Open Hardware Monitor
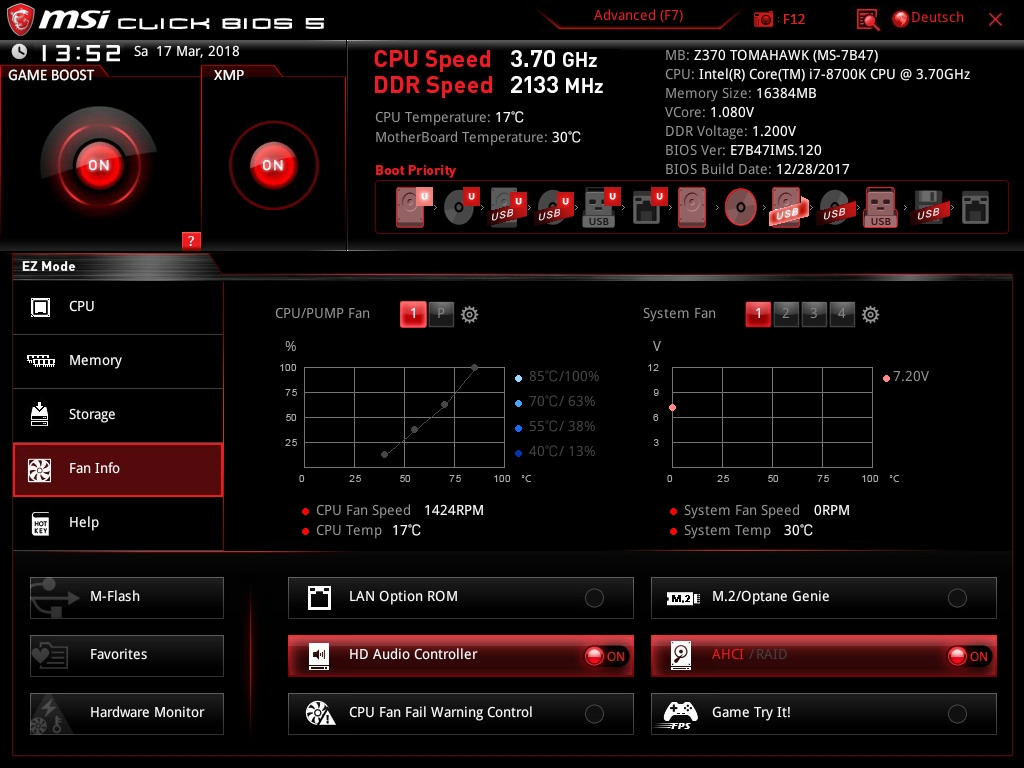 [x=127, y=714]
